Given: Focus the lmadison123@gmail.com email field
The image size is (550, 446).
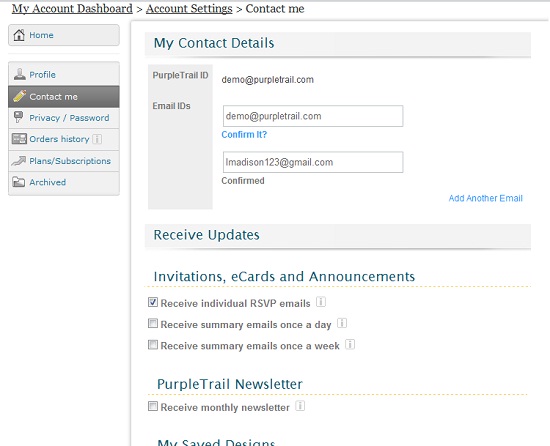Looking at the screenshot, I should 313,162.
